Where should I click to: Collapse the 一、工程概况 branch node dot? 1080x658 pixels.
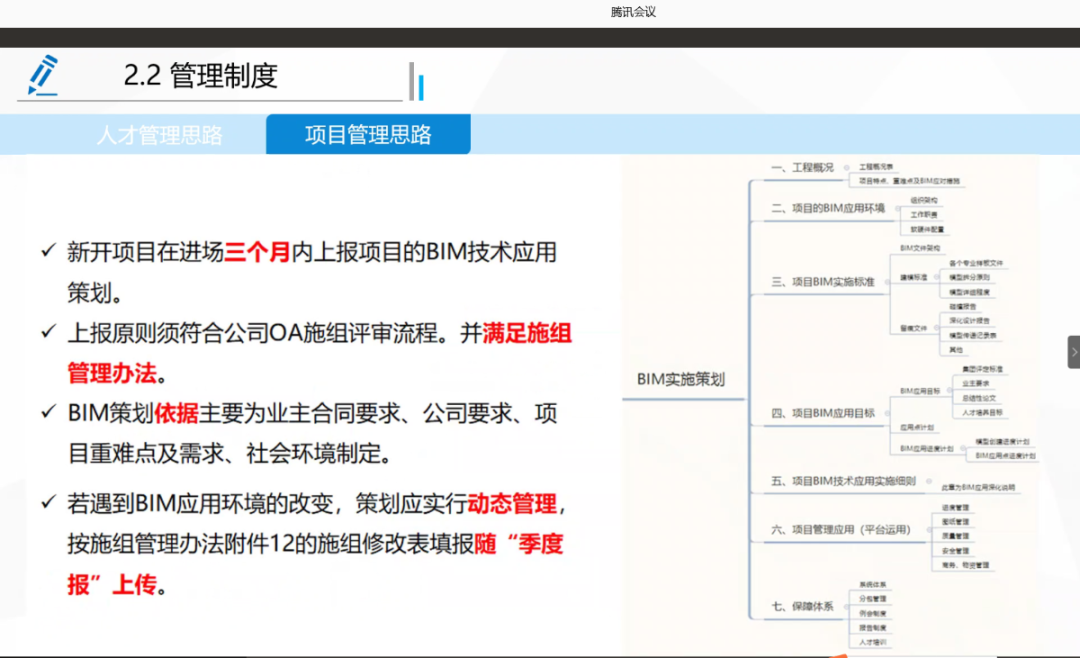[x=846, y=168]
